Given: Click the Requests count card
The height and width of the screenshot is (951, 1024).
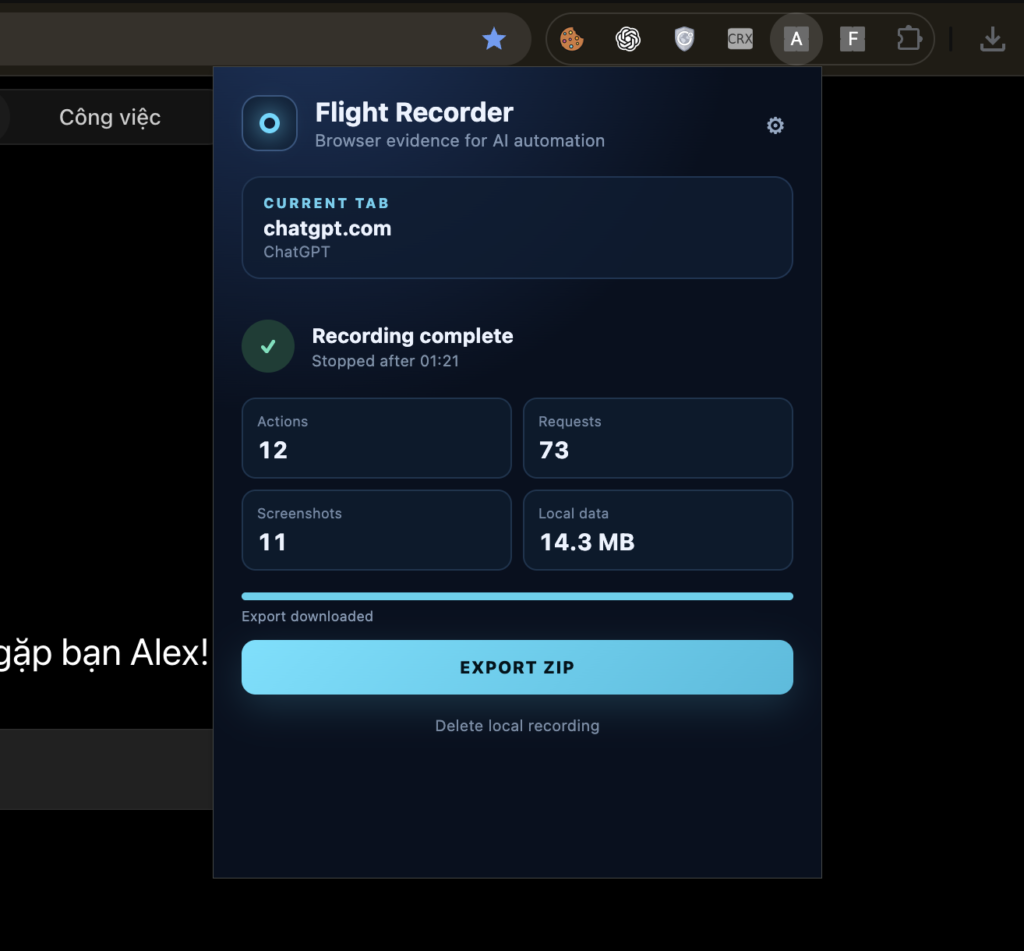Looking at the screenshot, I should [x=658, y=438].
